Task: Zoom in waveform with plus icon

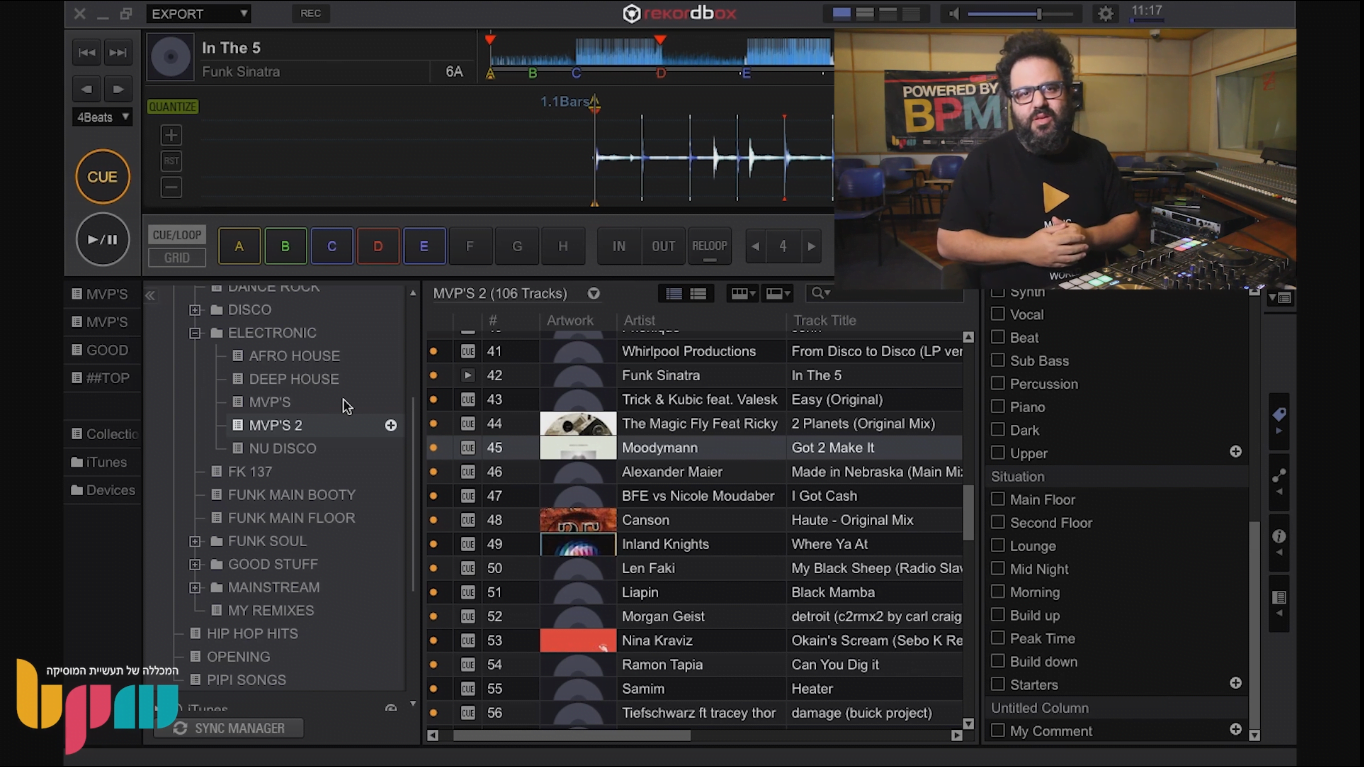Action: (x=171, y=135)
